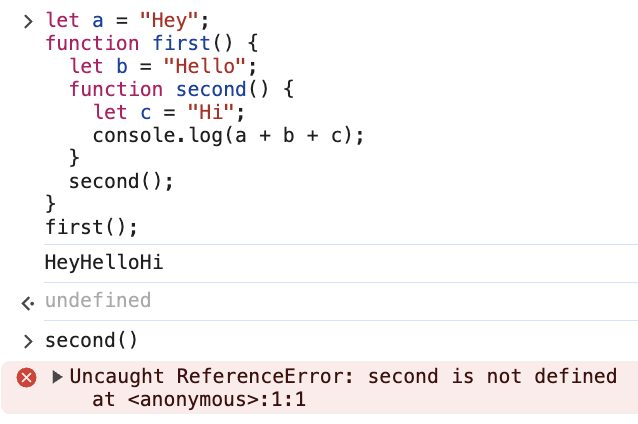Click the prompt chevron before "let a"
The width and height of the screenshot is (638, 424).
(x=28, y=20)
